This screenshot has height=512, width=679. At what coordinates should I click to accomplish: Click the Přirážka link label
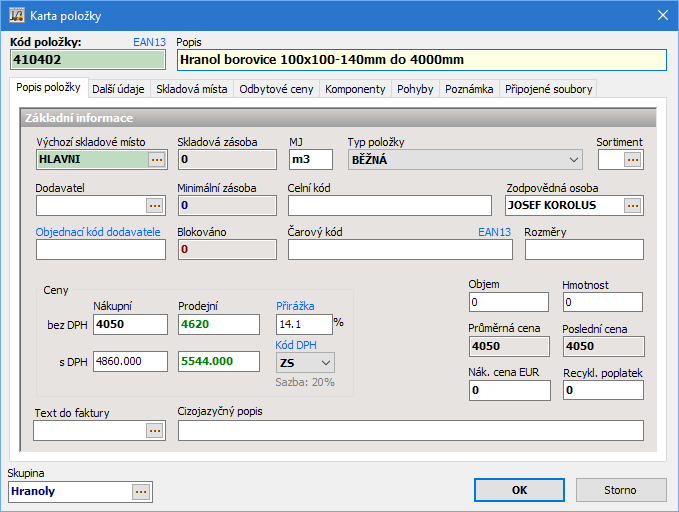pos(295,306)
